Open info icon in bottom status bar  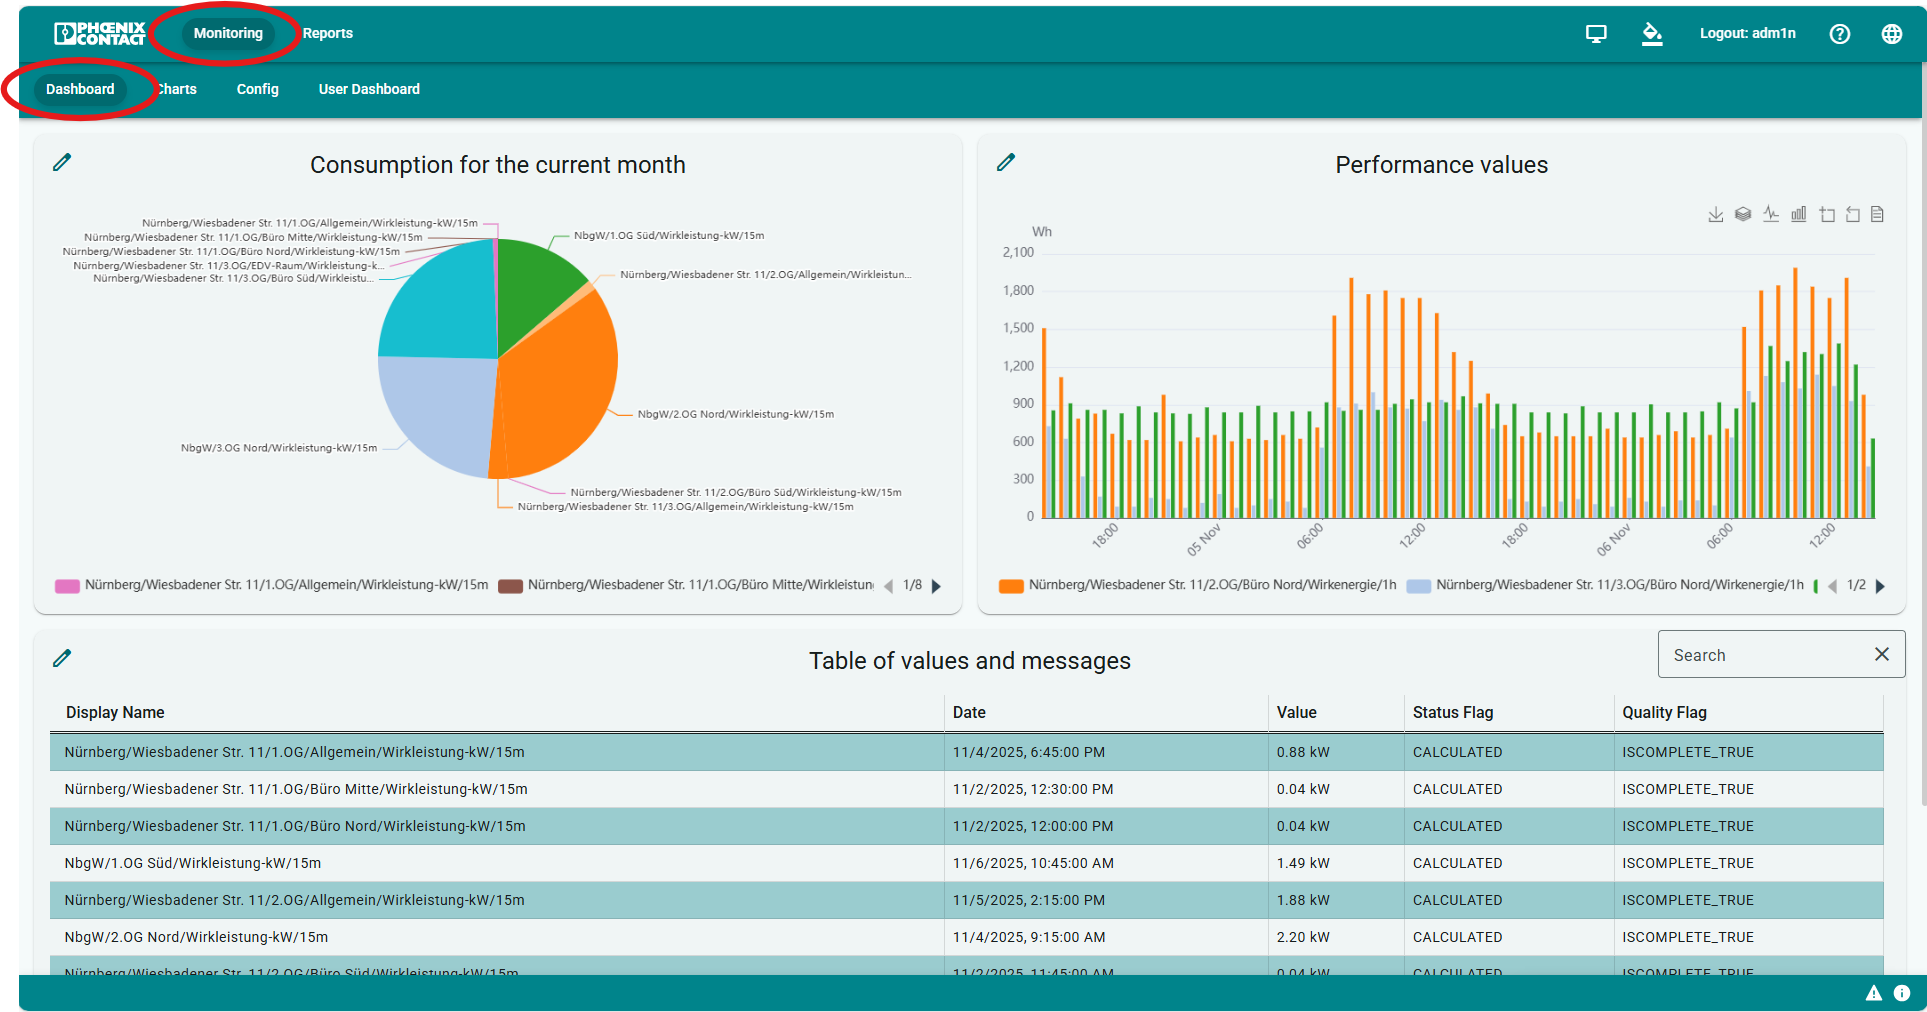click(1902, 993)
